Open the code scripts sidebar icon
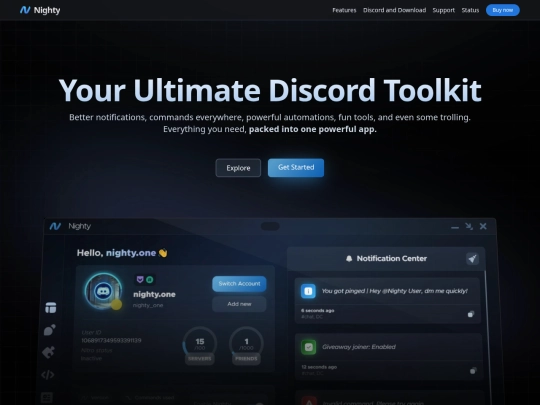540x405 pixels. point(48,374)
